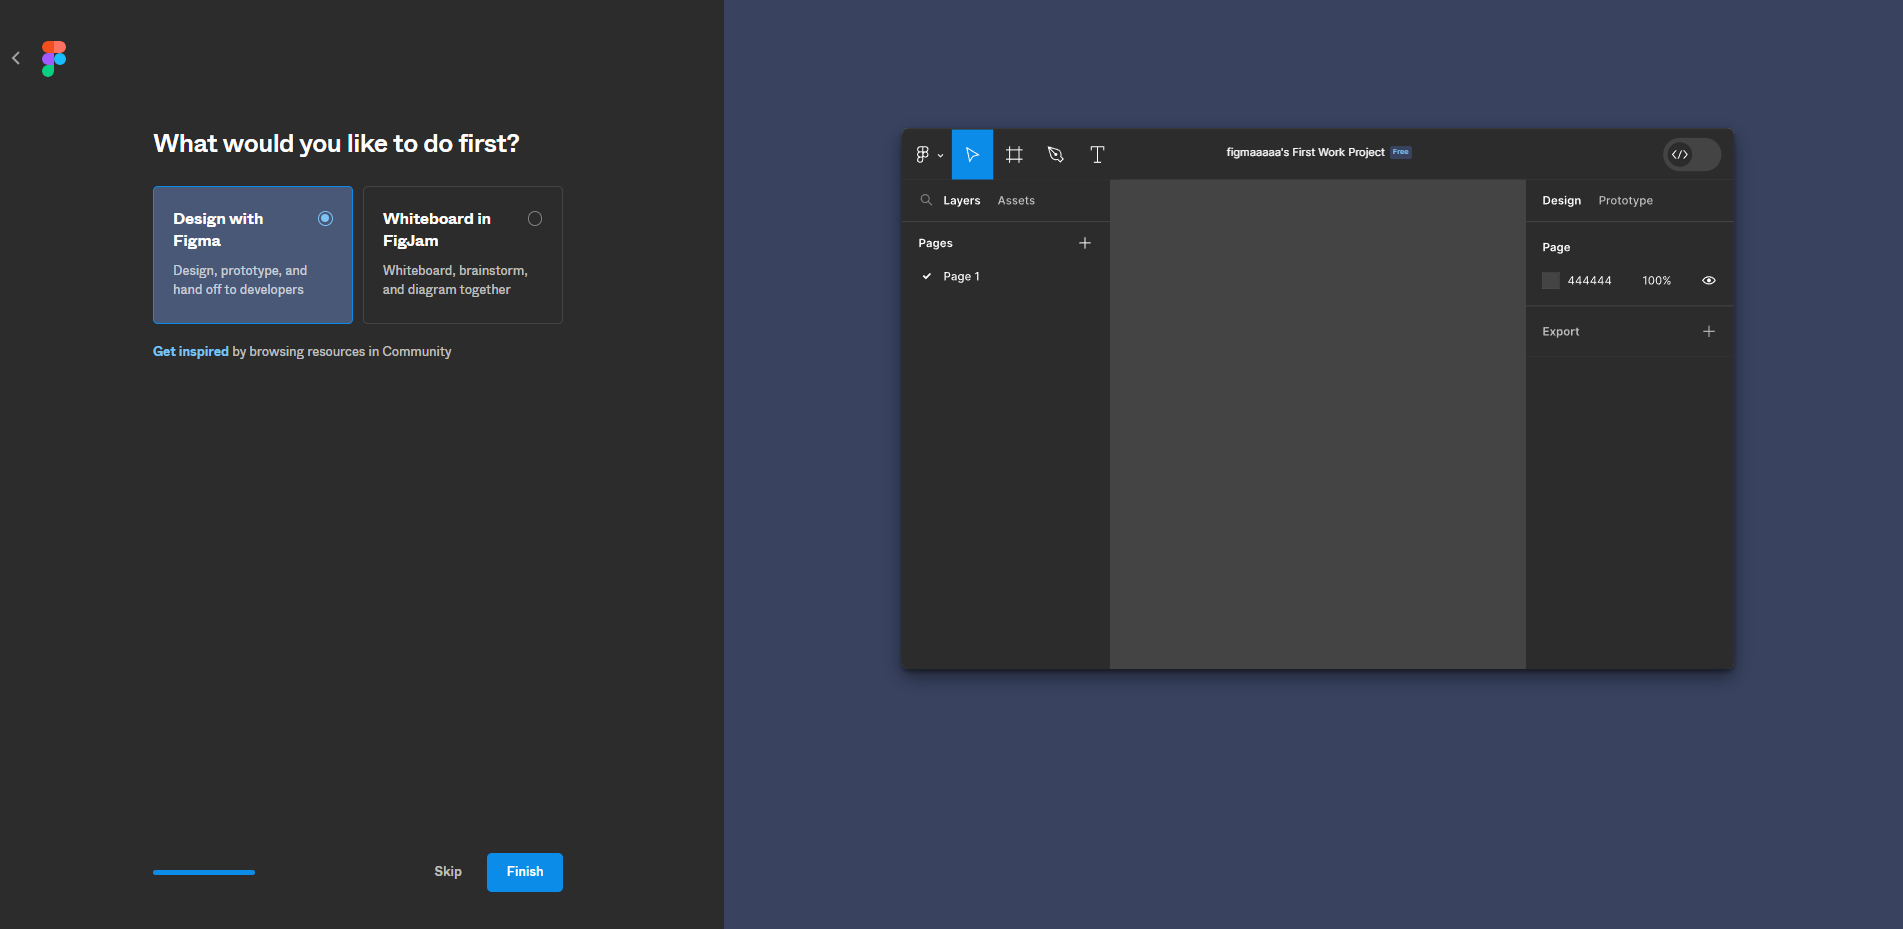This screenshot has width=1903, height=929.
Task: Toggle page background visibility eye icon
Action: pyautogui.click(x=1709, y=281)
